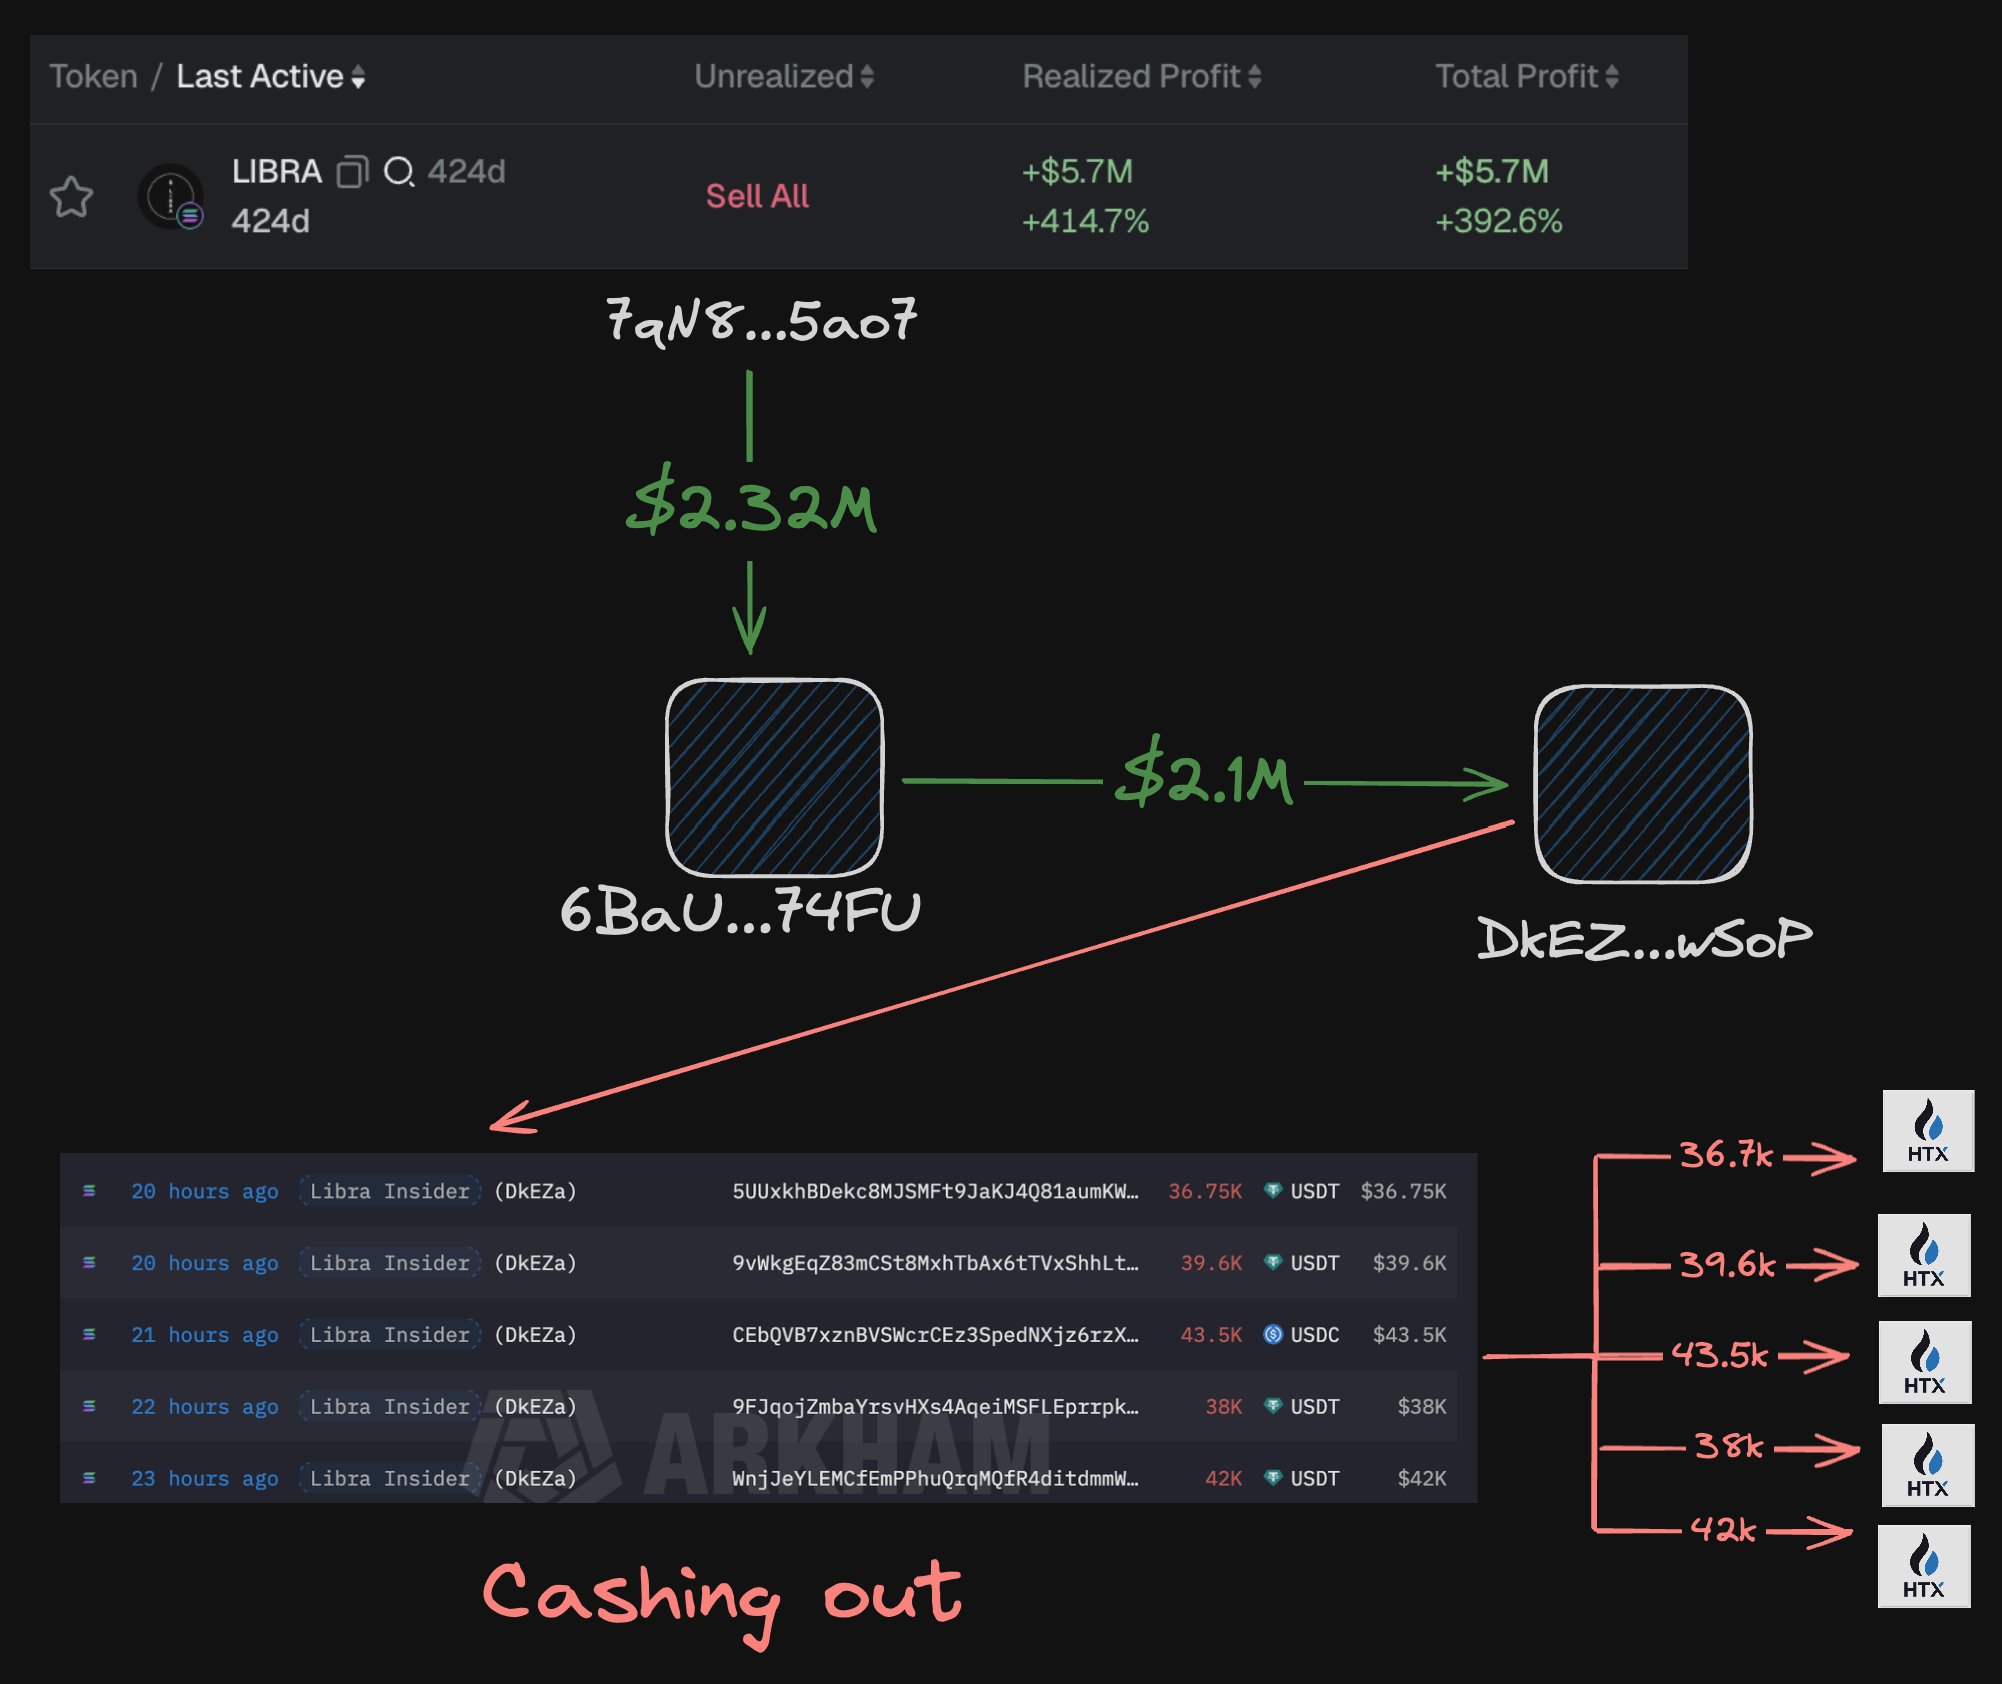Open recipient address 5UUxkhBDekc8MJSMFt9JaKJ4Q81aumKW
The height and width of the screenshot is (1684, 2002).
pyautogui.click(x=934, y=1191)
